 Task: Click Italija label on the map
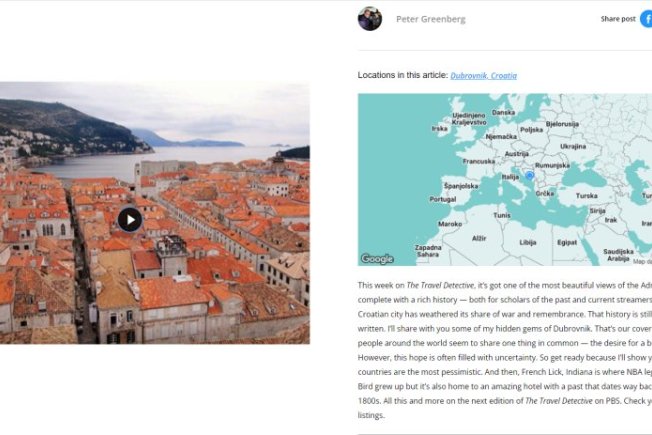[x=510, y=177]
